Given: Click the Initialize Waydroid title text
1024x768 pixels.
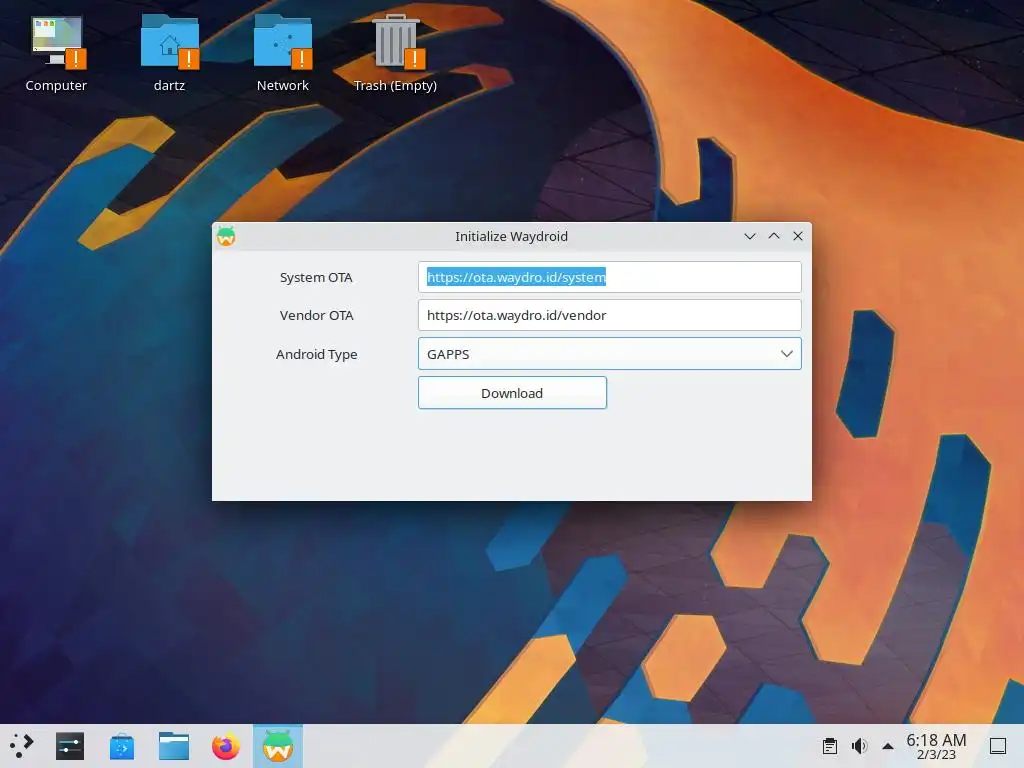Looking at the screenshot, I should coord(511,236).
